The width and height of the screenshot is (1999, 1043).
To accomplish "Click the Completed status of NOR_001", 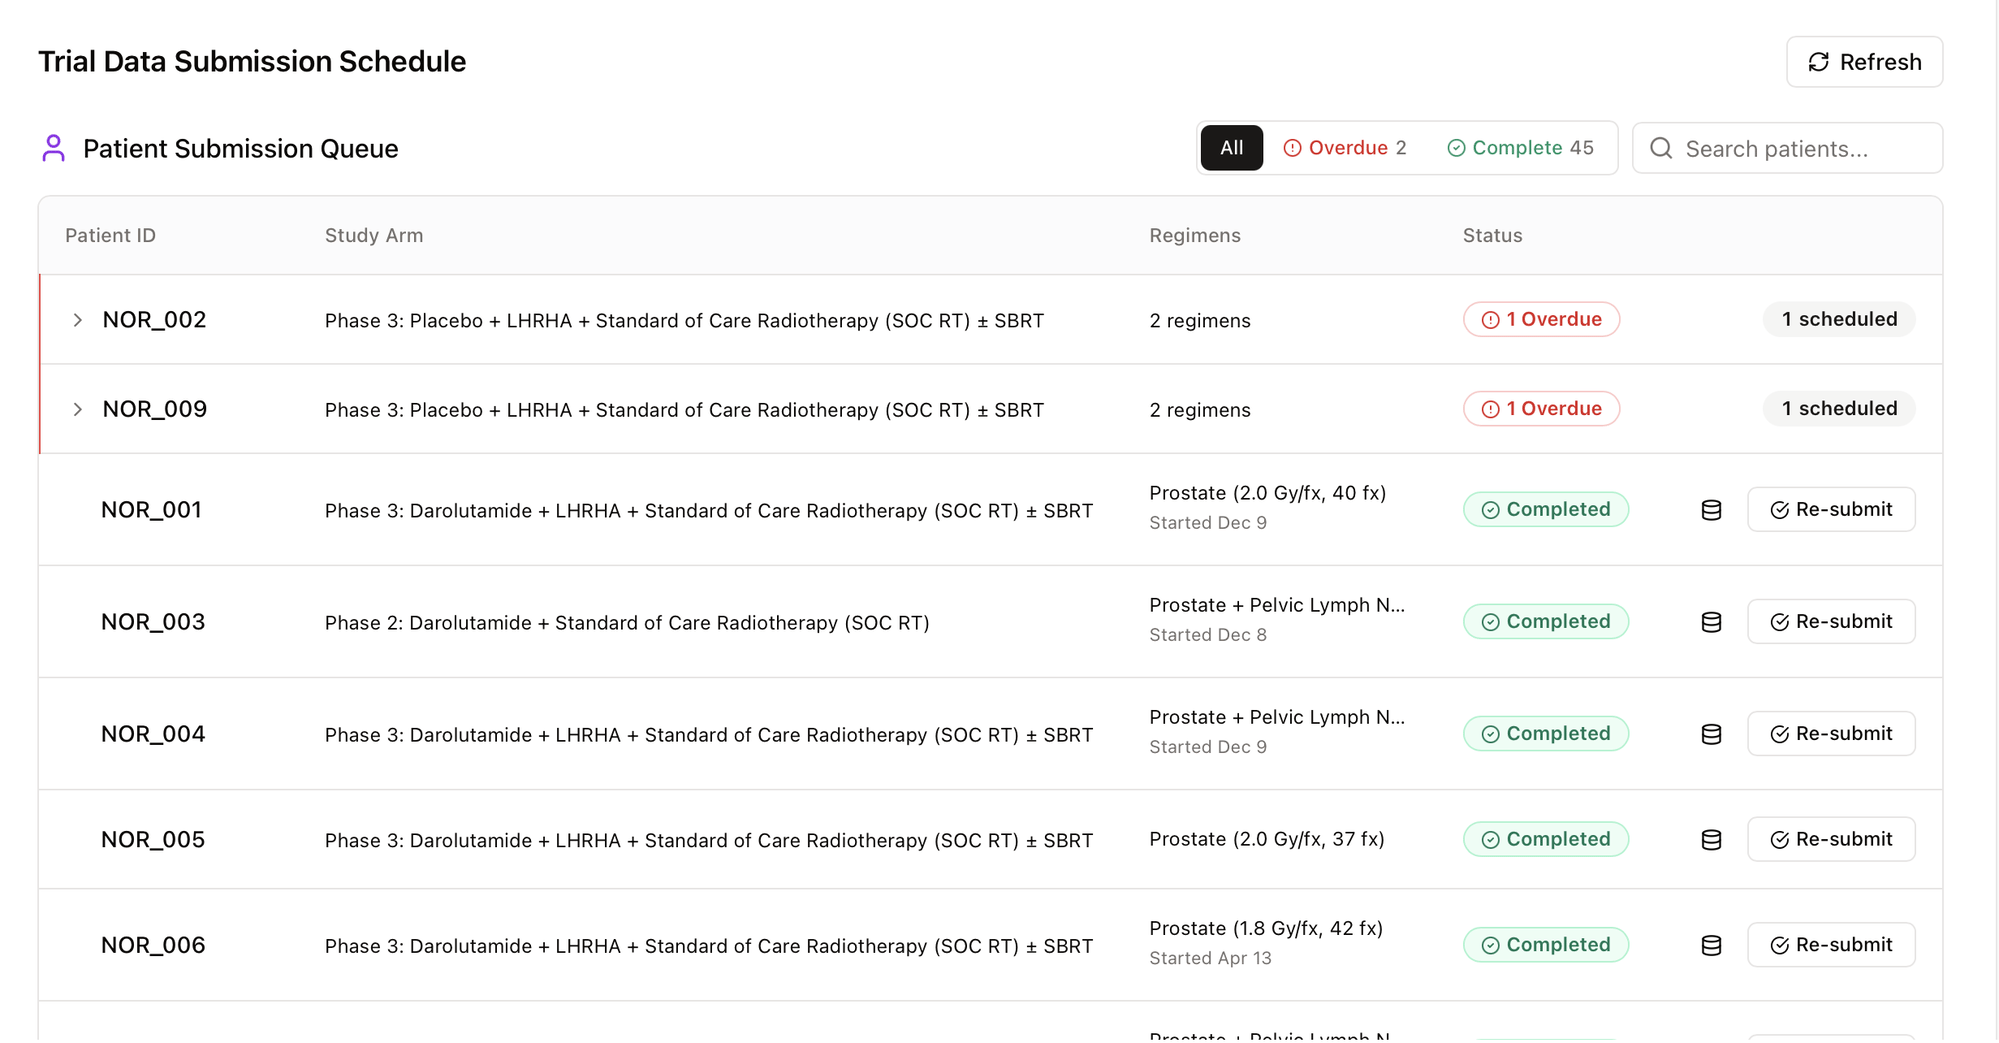I will pyautogui.click(x=1546, y=510).
